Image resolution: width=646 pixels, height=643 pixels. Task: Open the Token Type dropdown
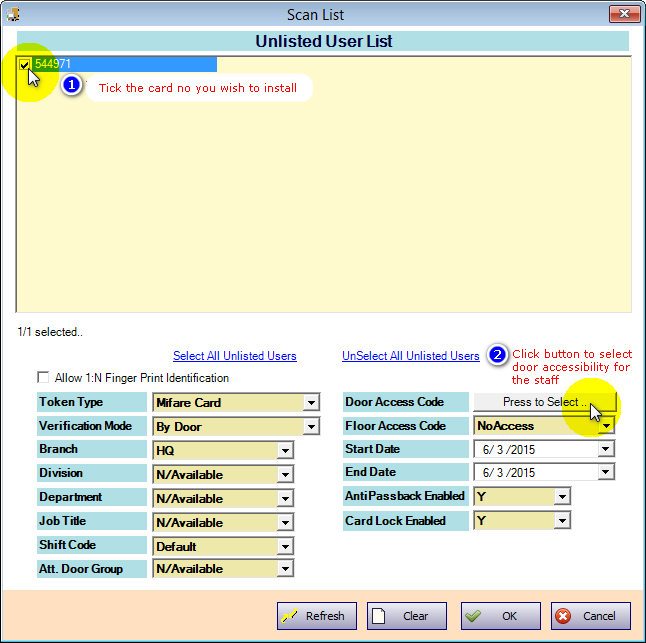coord(311,403)
